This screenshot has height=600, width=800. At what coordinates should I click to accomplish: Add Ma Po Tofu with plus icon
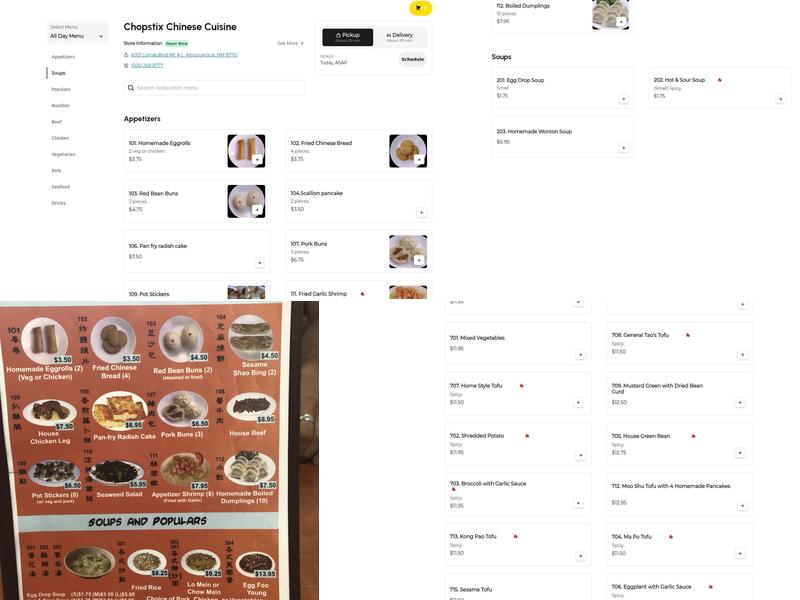pos(740,554)
